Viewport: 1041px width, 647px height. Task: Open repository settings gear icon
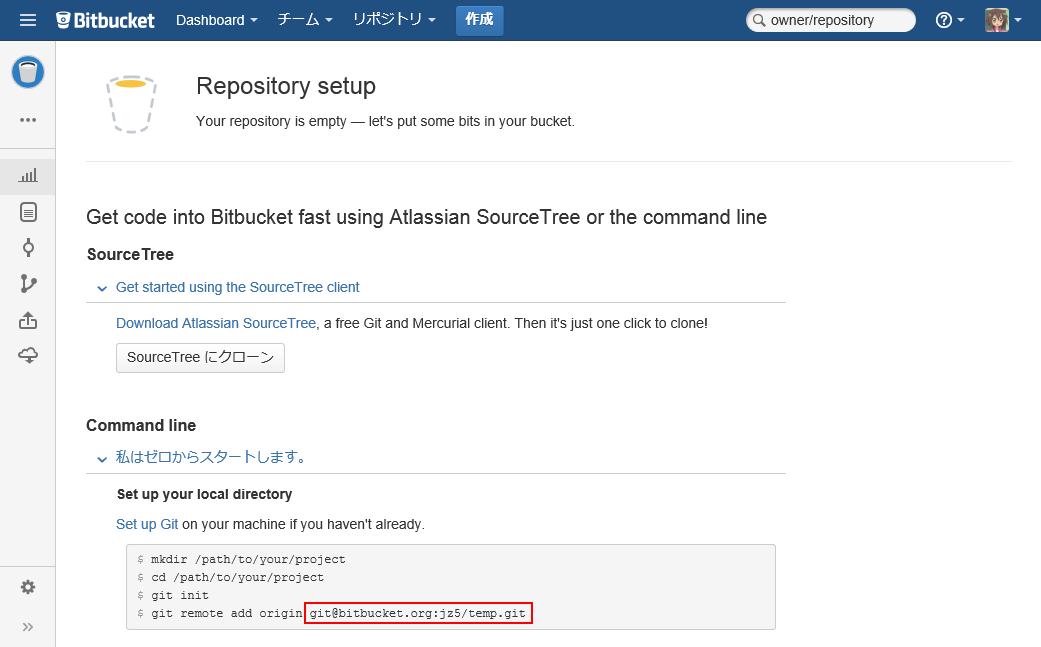pos(28,587)
